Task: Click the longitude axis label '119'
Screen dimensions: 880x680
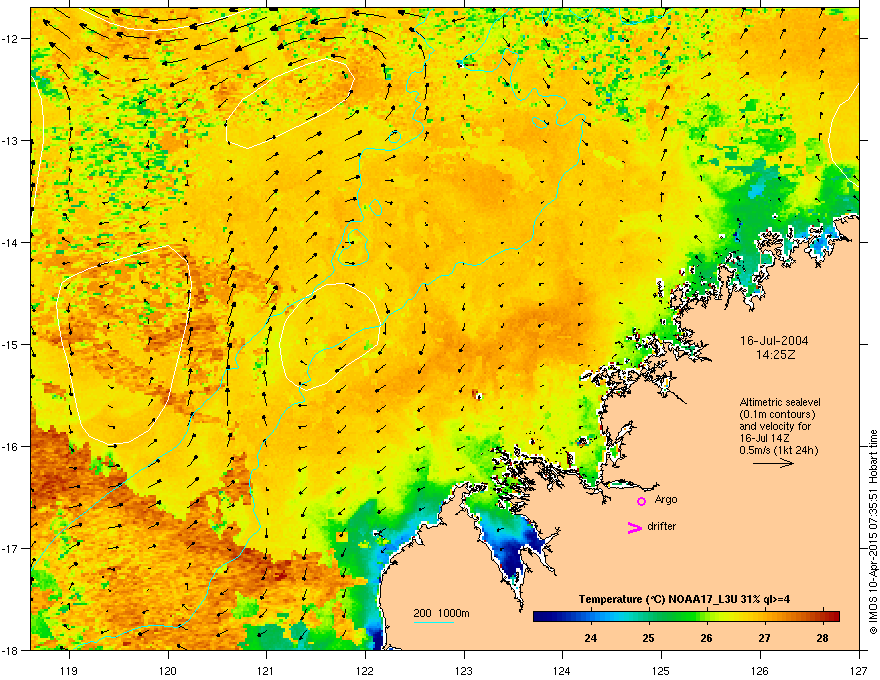Action: click(69, 670)
